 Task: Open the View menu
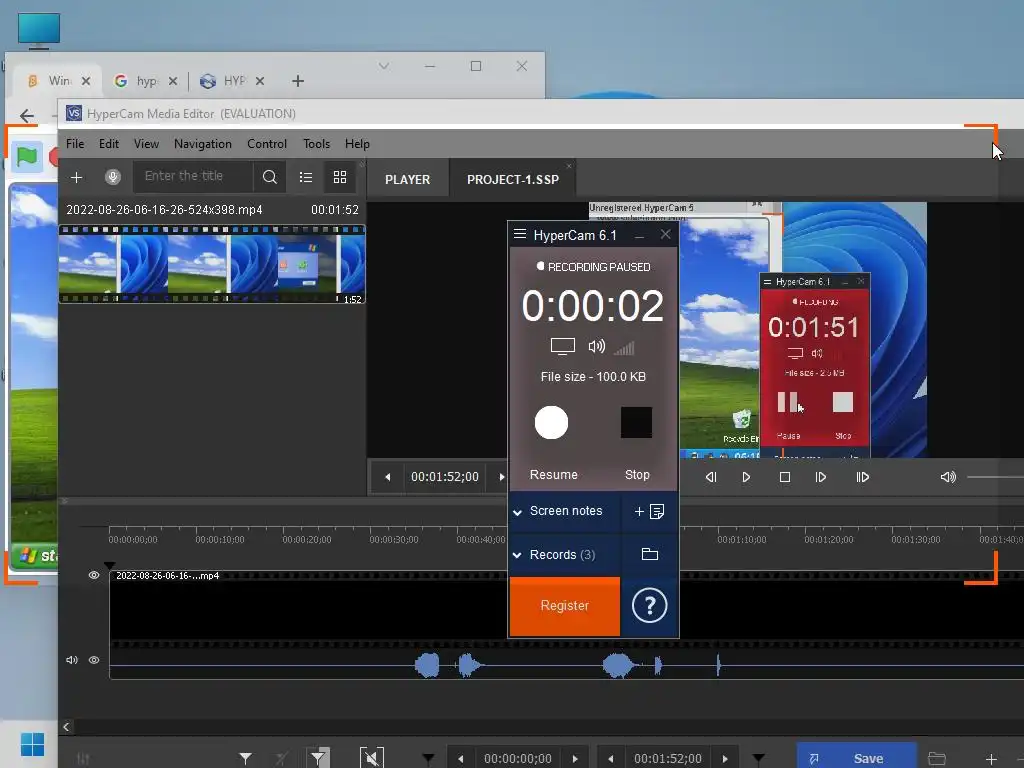(x=146, y=144)
